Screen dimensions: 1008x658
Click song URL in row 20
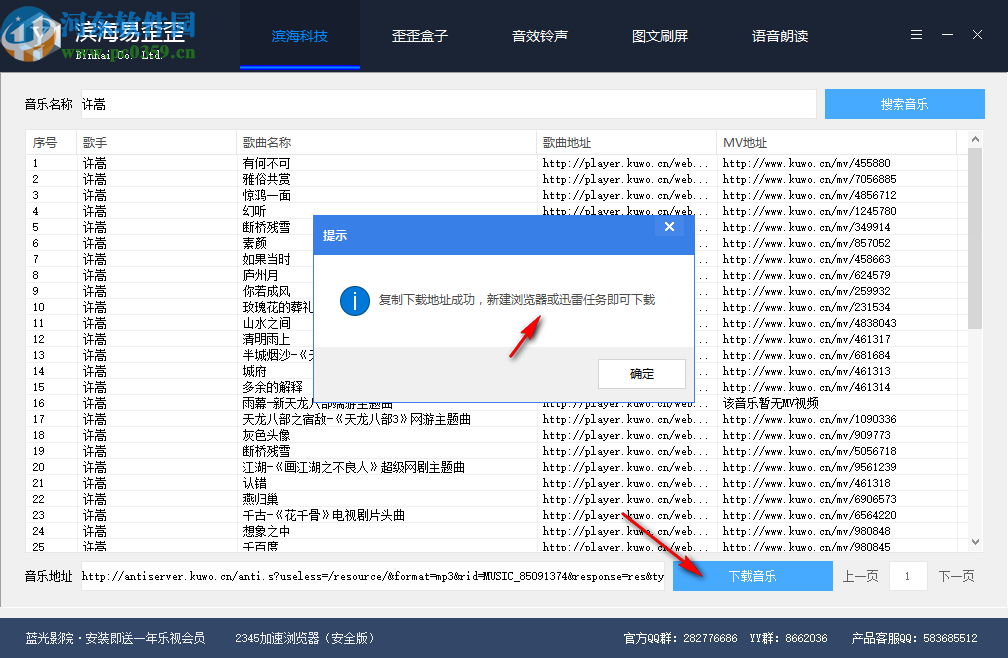pos(626,467)
